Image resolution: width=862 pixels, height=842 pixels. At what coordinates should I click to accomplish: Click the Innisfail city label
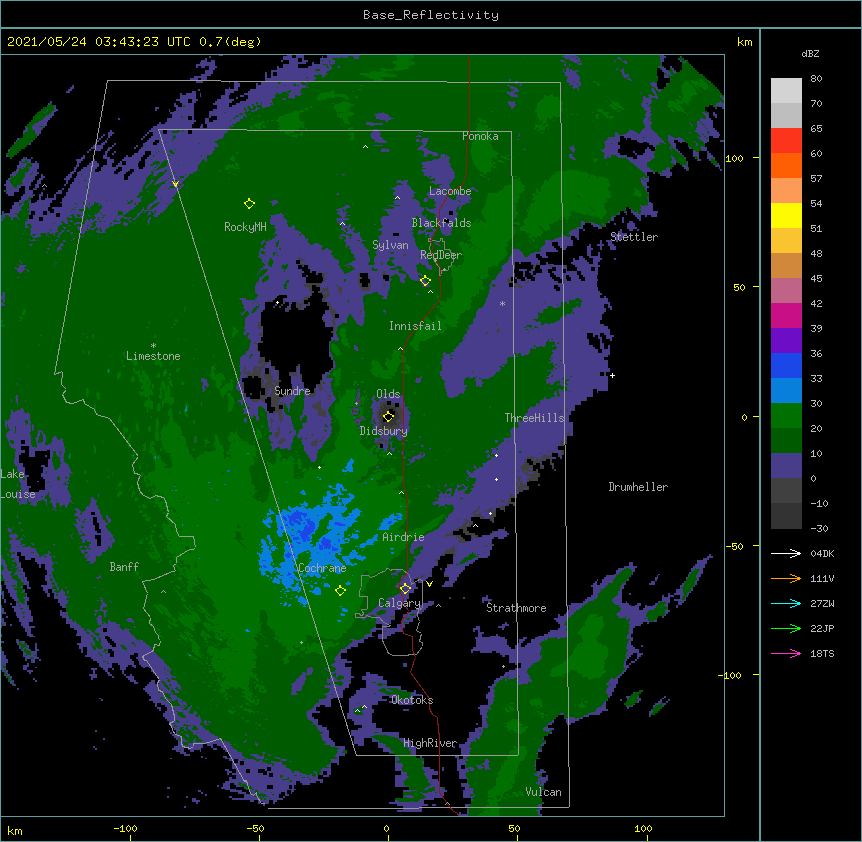point(415,326)
